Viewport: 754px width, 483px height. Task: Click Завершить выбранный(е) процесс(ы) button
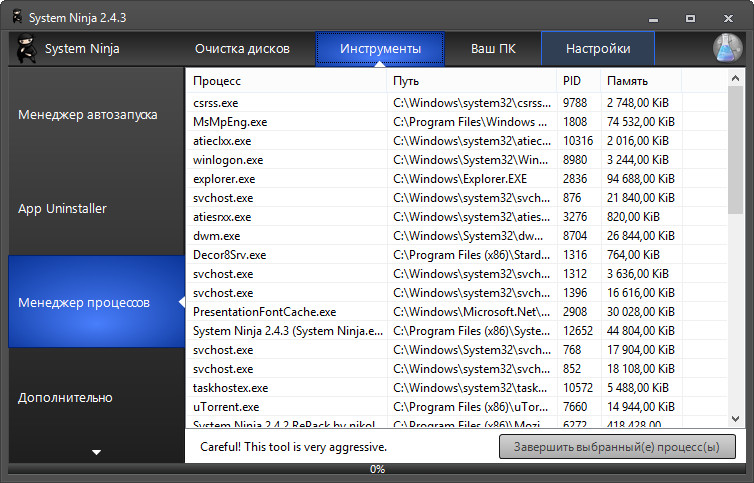(617, 447)
